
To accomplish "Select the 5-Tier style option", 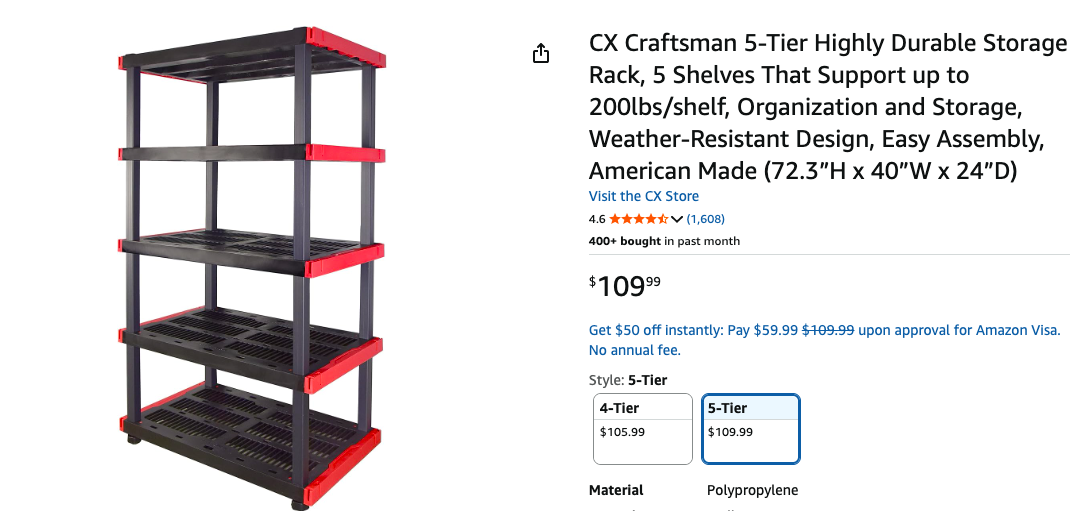I will click(750, 428).
